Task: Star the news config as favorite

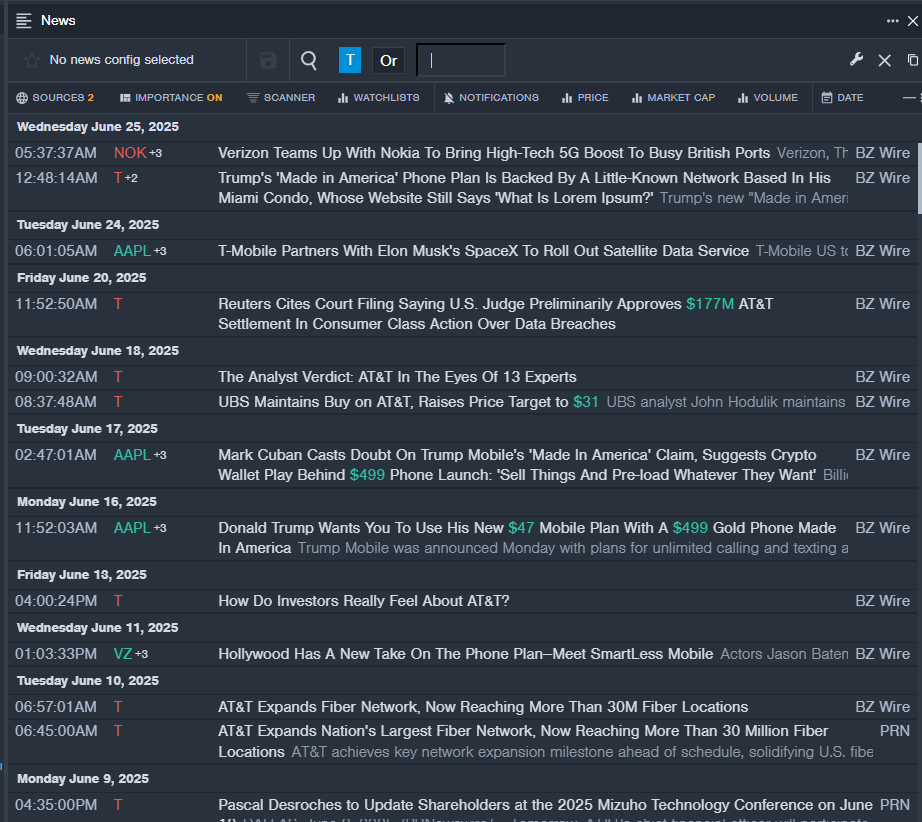Action: tap(32, 60)
